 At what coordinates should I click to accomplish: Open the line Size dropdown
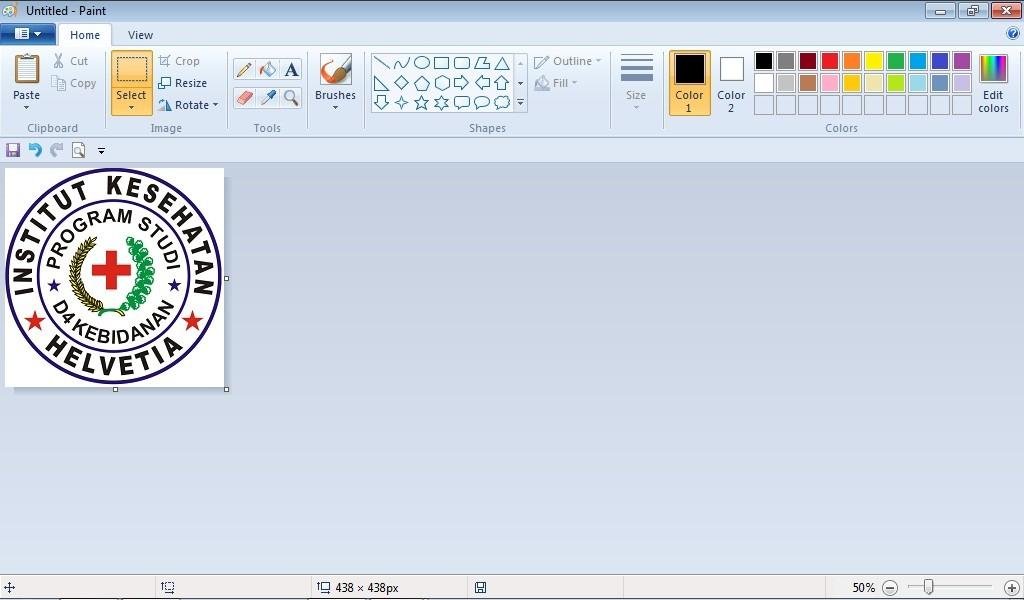point(636,84)
